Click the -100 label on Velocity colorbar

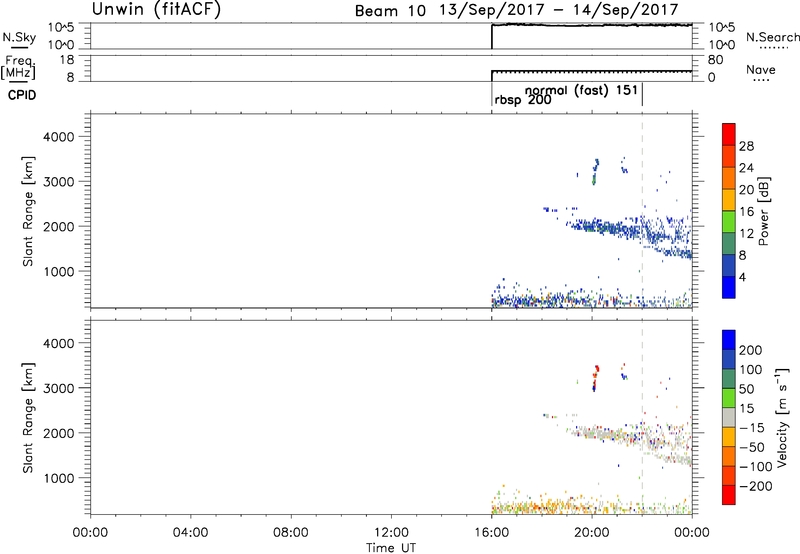click(756, 467)
